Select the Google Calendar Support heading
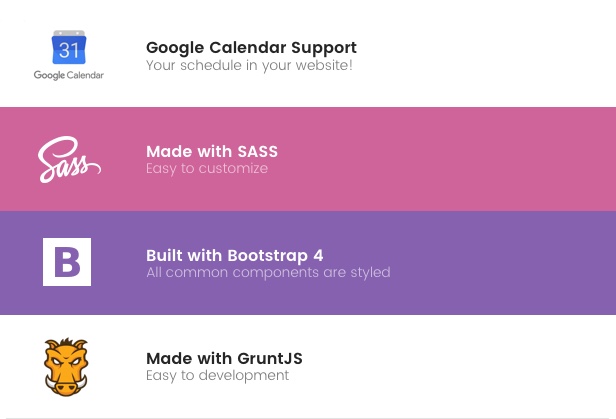Viewport: 616px width, 419px height. [251, 48]
